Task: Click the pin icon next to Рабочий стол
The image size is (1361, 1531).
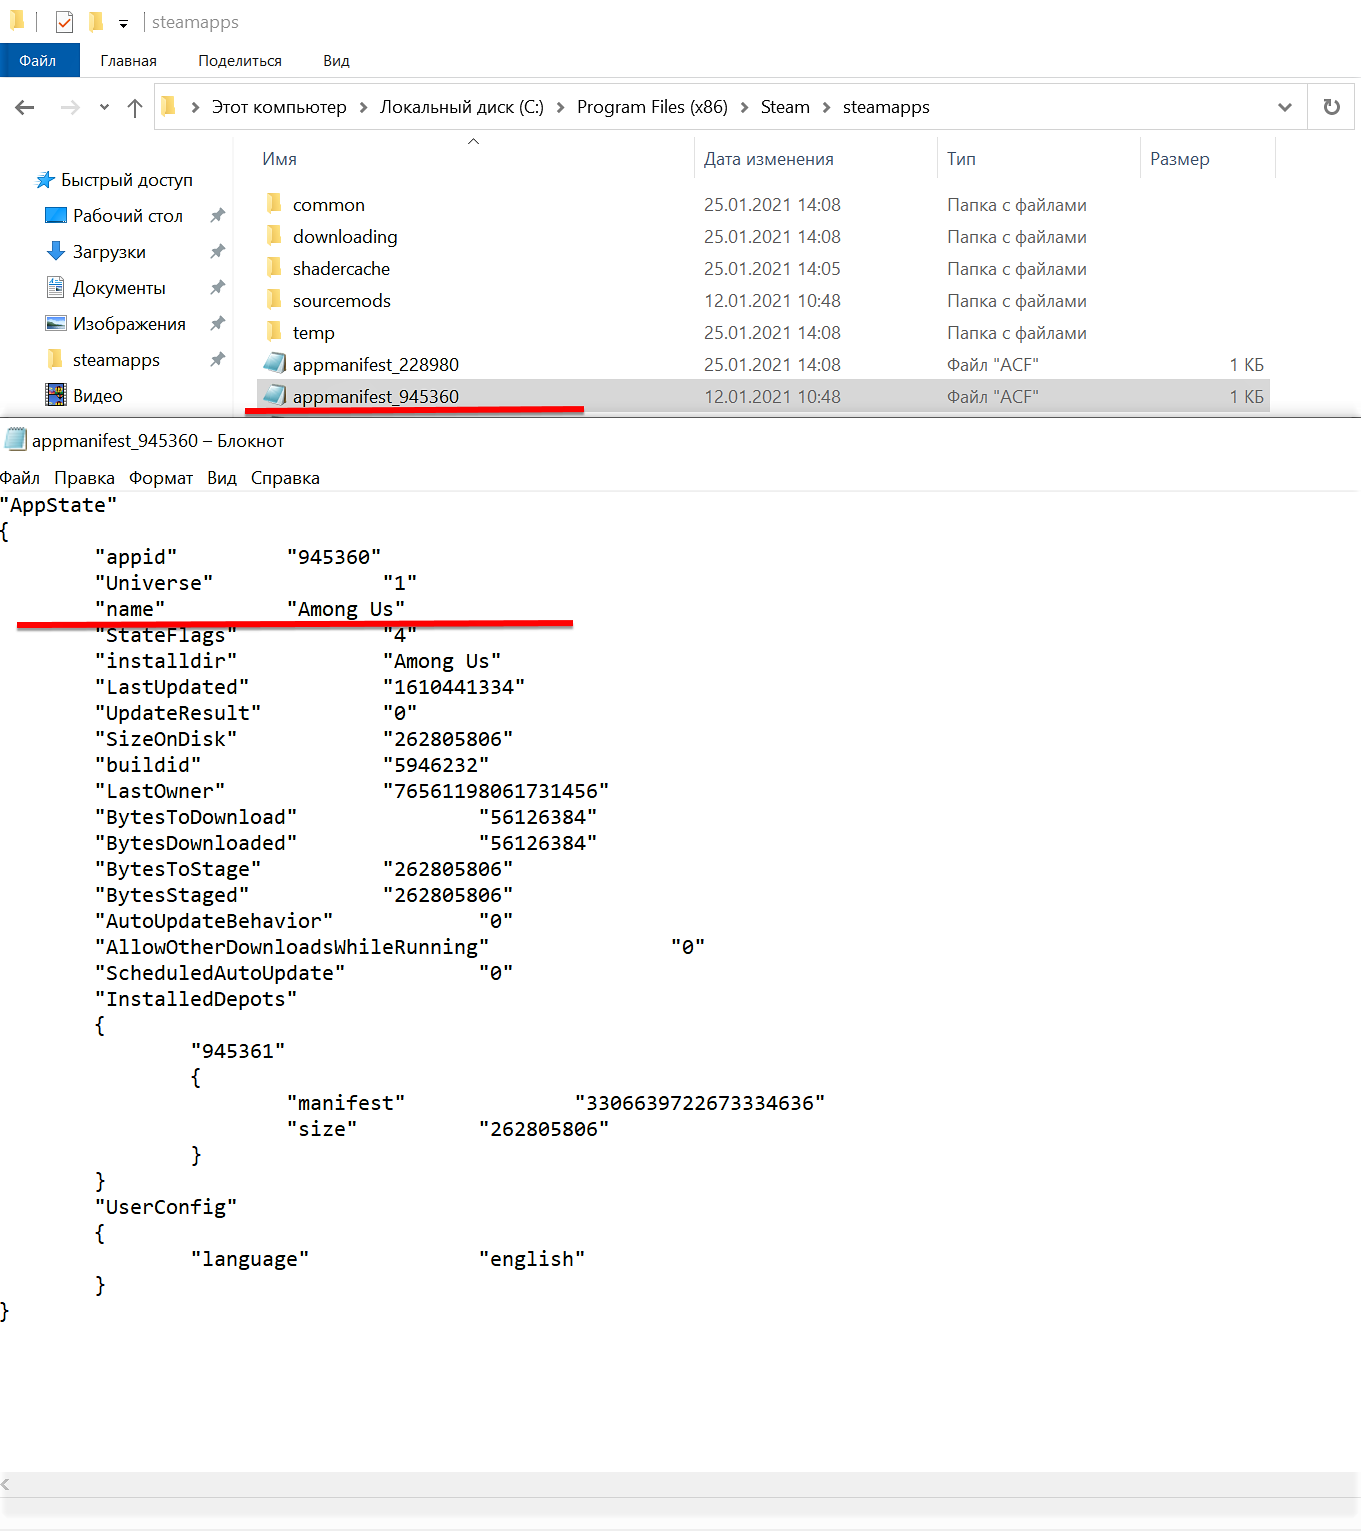Action: pos(217,216)
